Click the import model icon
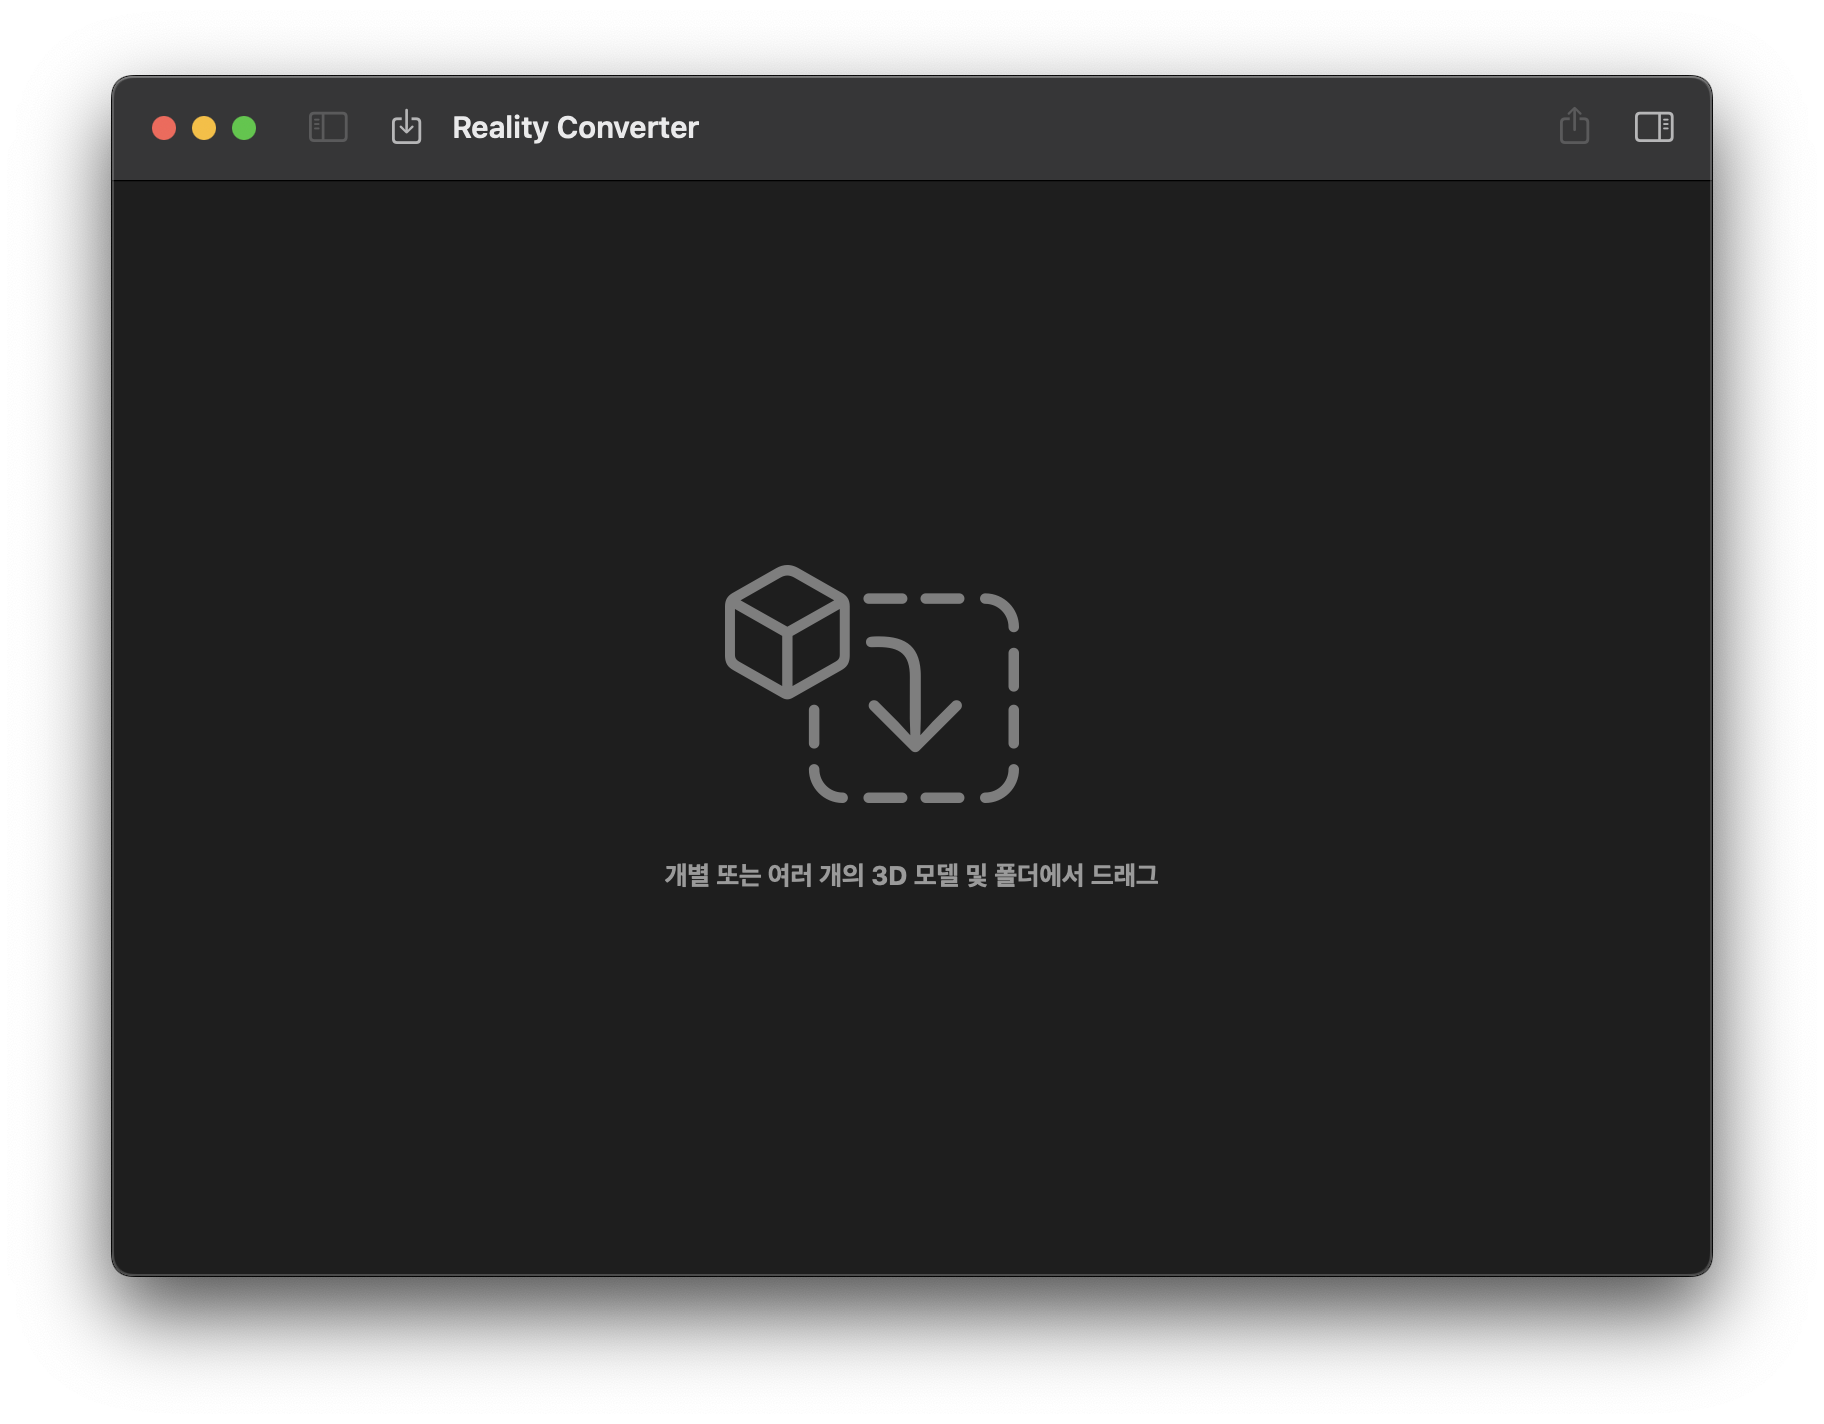The image size is (1824, 1424). (406, 127)
